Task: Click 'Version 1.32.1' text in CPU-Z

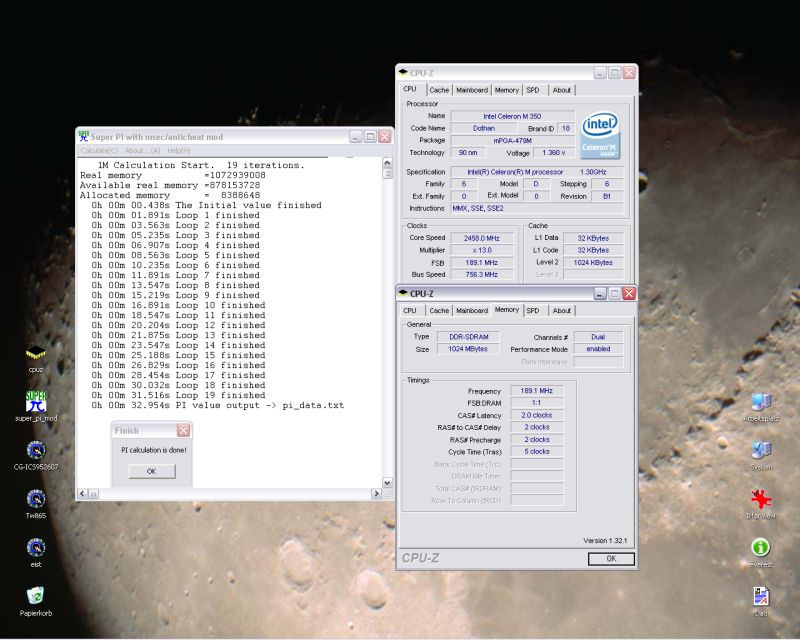Action: tap(605, 540)
